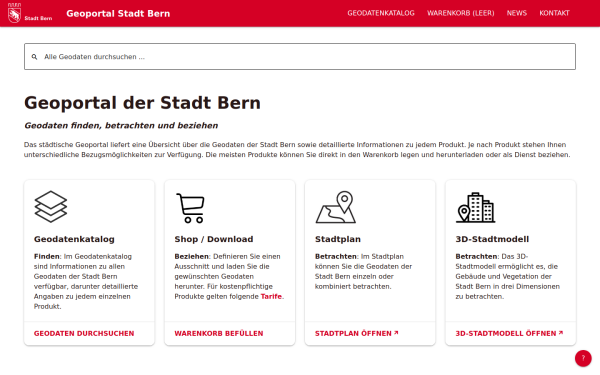Open the Tarife link in the Shop card
Viewport: 600px width, 375px height.
coord(271,296)
